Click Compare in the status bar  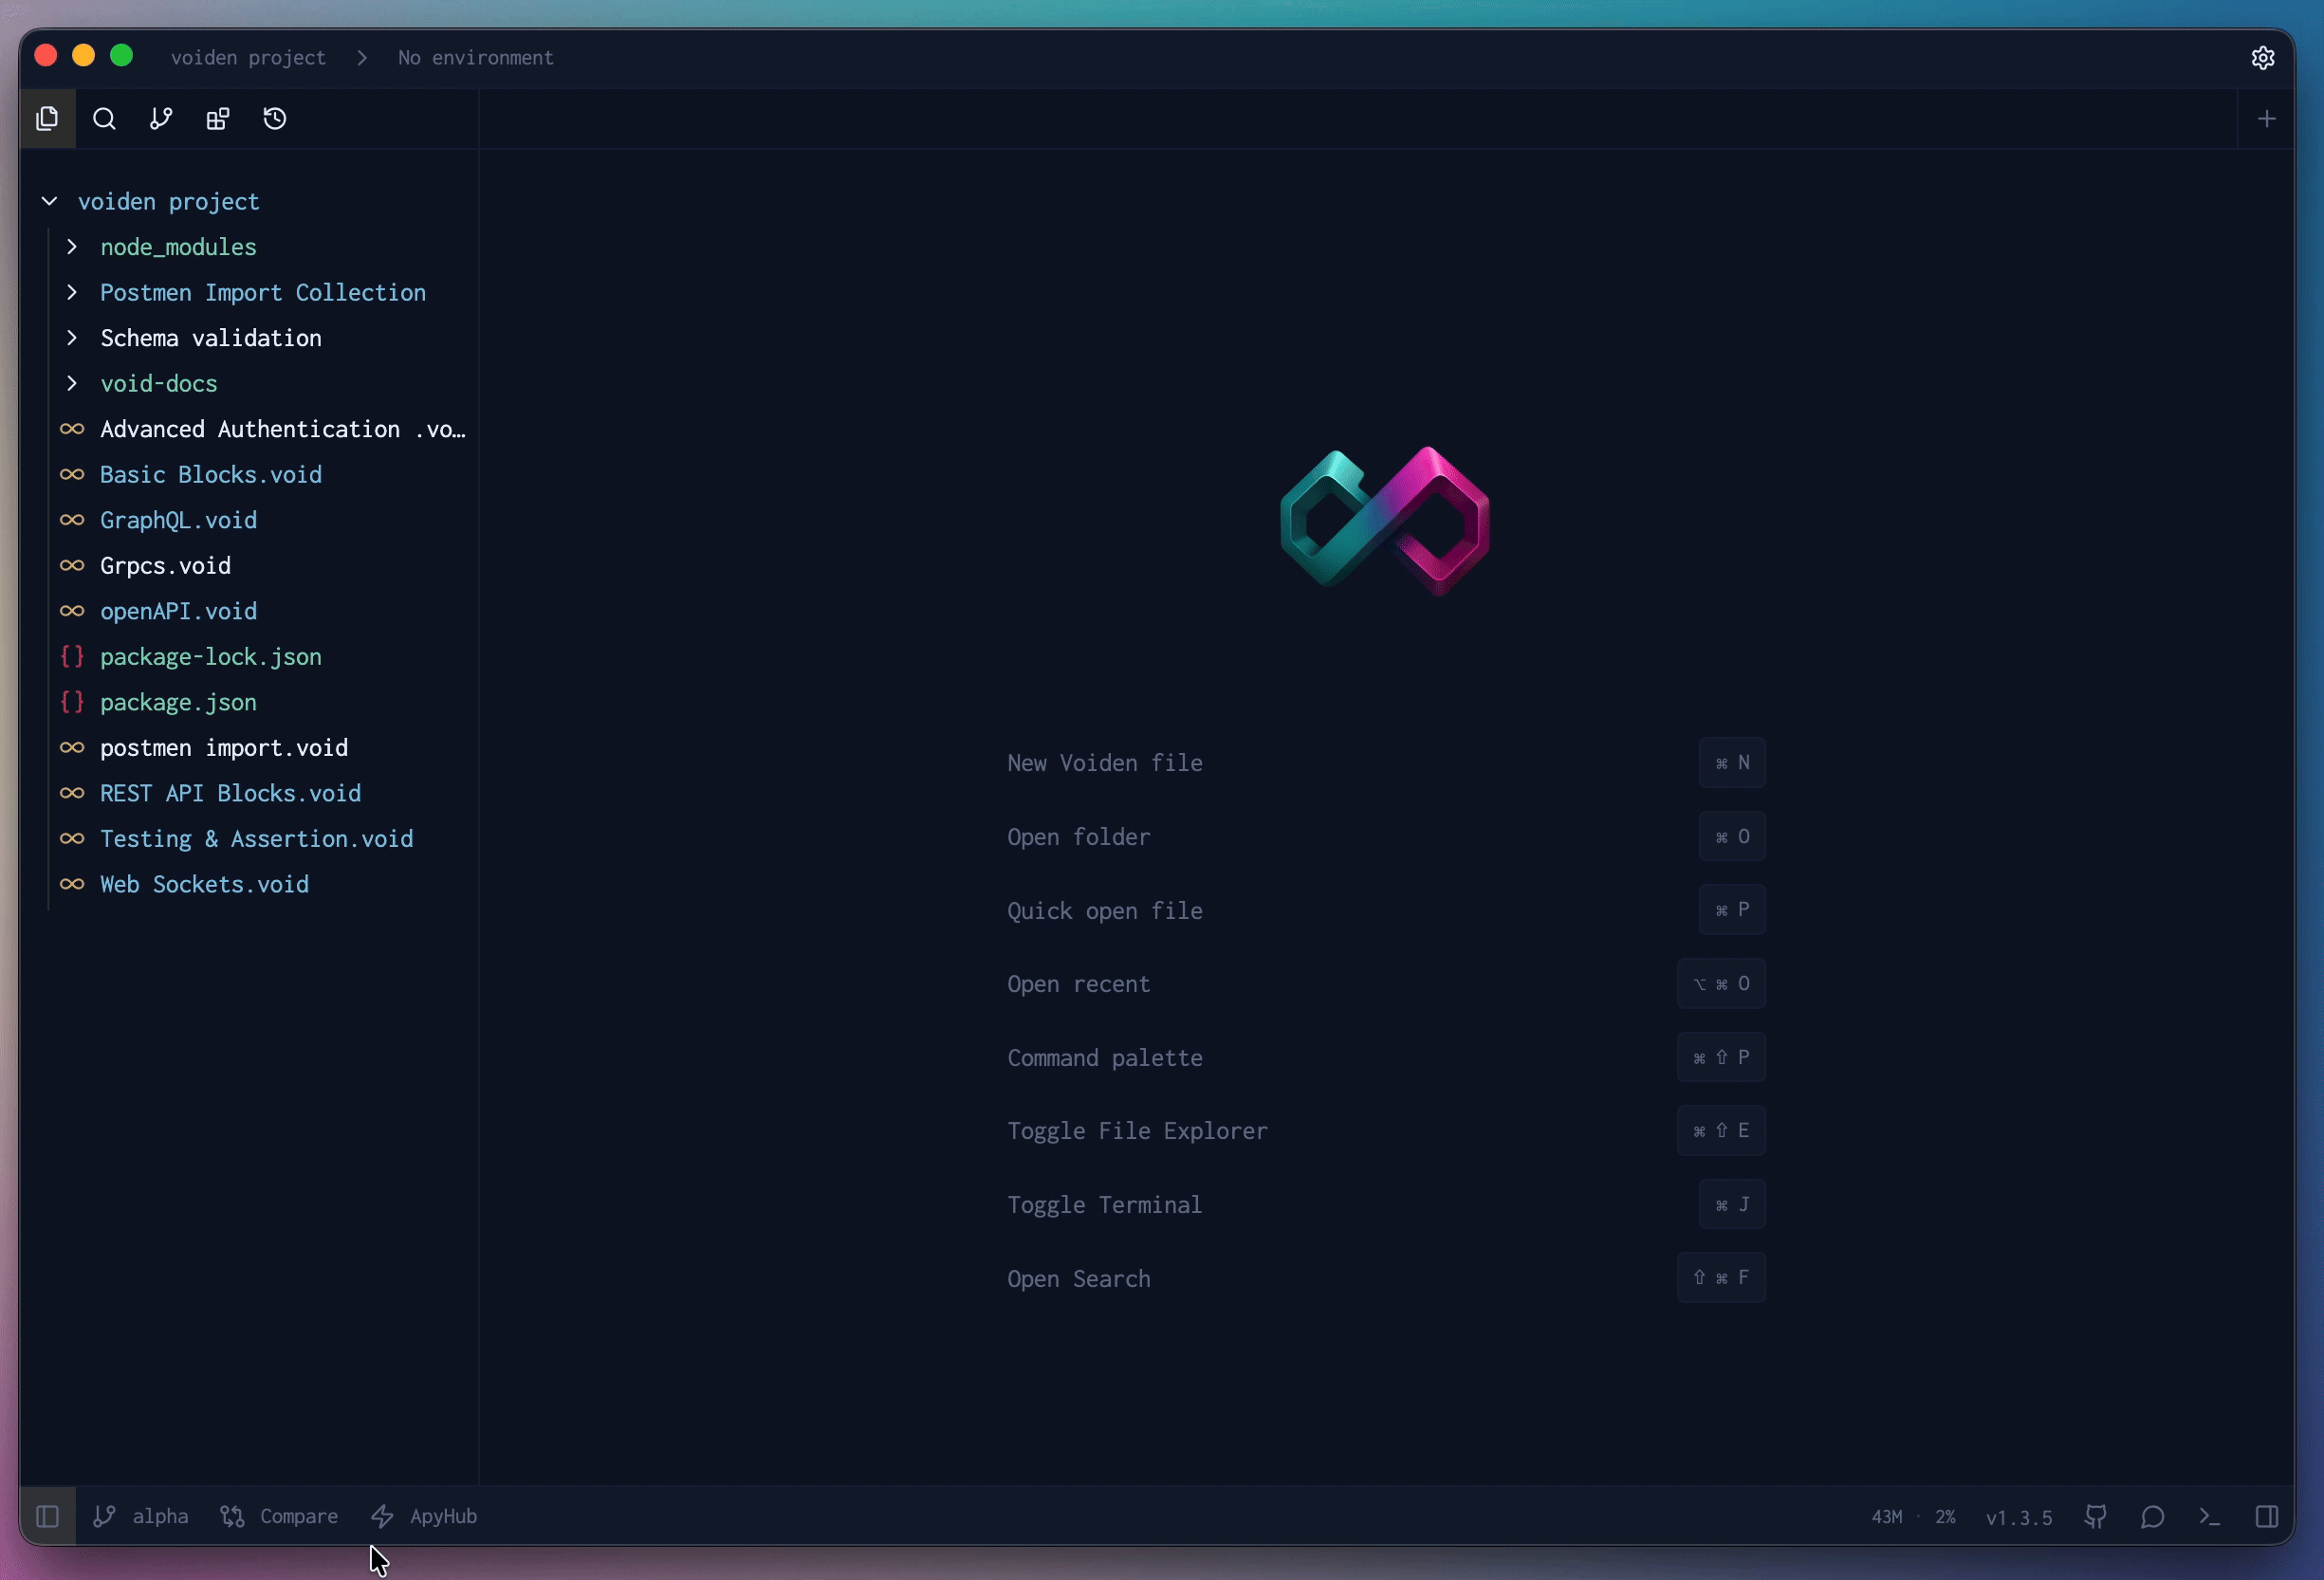(280, 1516)
